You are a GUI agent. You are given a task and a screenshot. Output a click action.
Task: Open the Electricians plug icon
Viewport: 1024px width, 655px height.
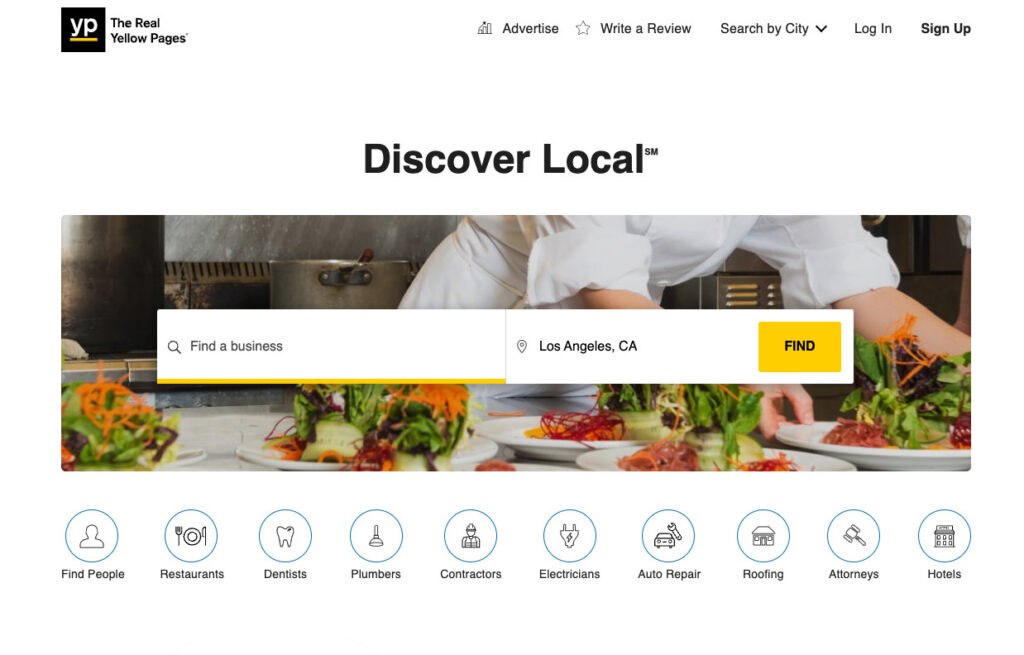pos(569,535)
